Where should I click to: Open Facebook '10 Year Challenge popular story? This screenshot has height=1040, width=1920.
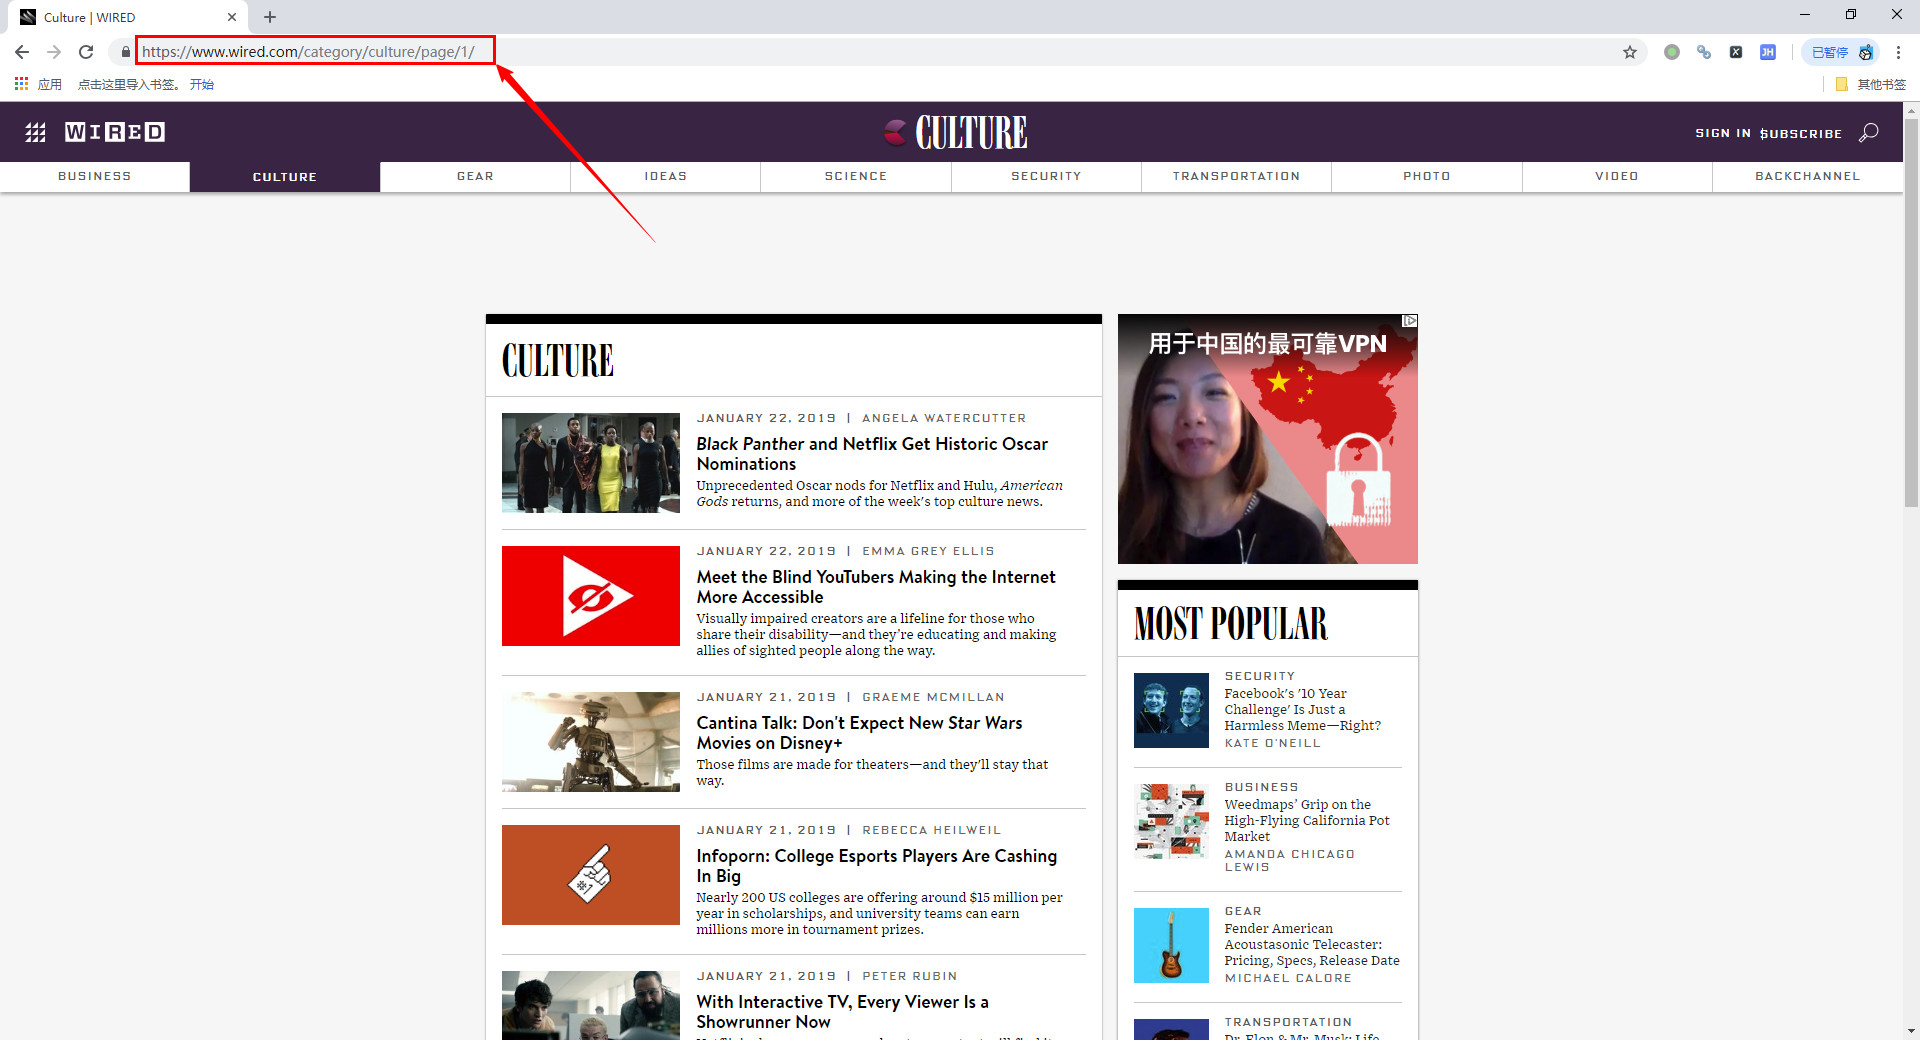point(1302,709)
